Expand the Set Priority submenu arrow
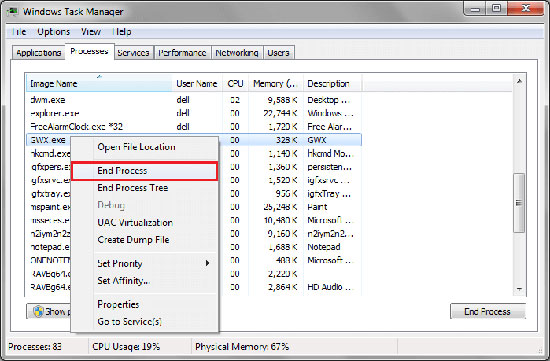 point(208,263)
